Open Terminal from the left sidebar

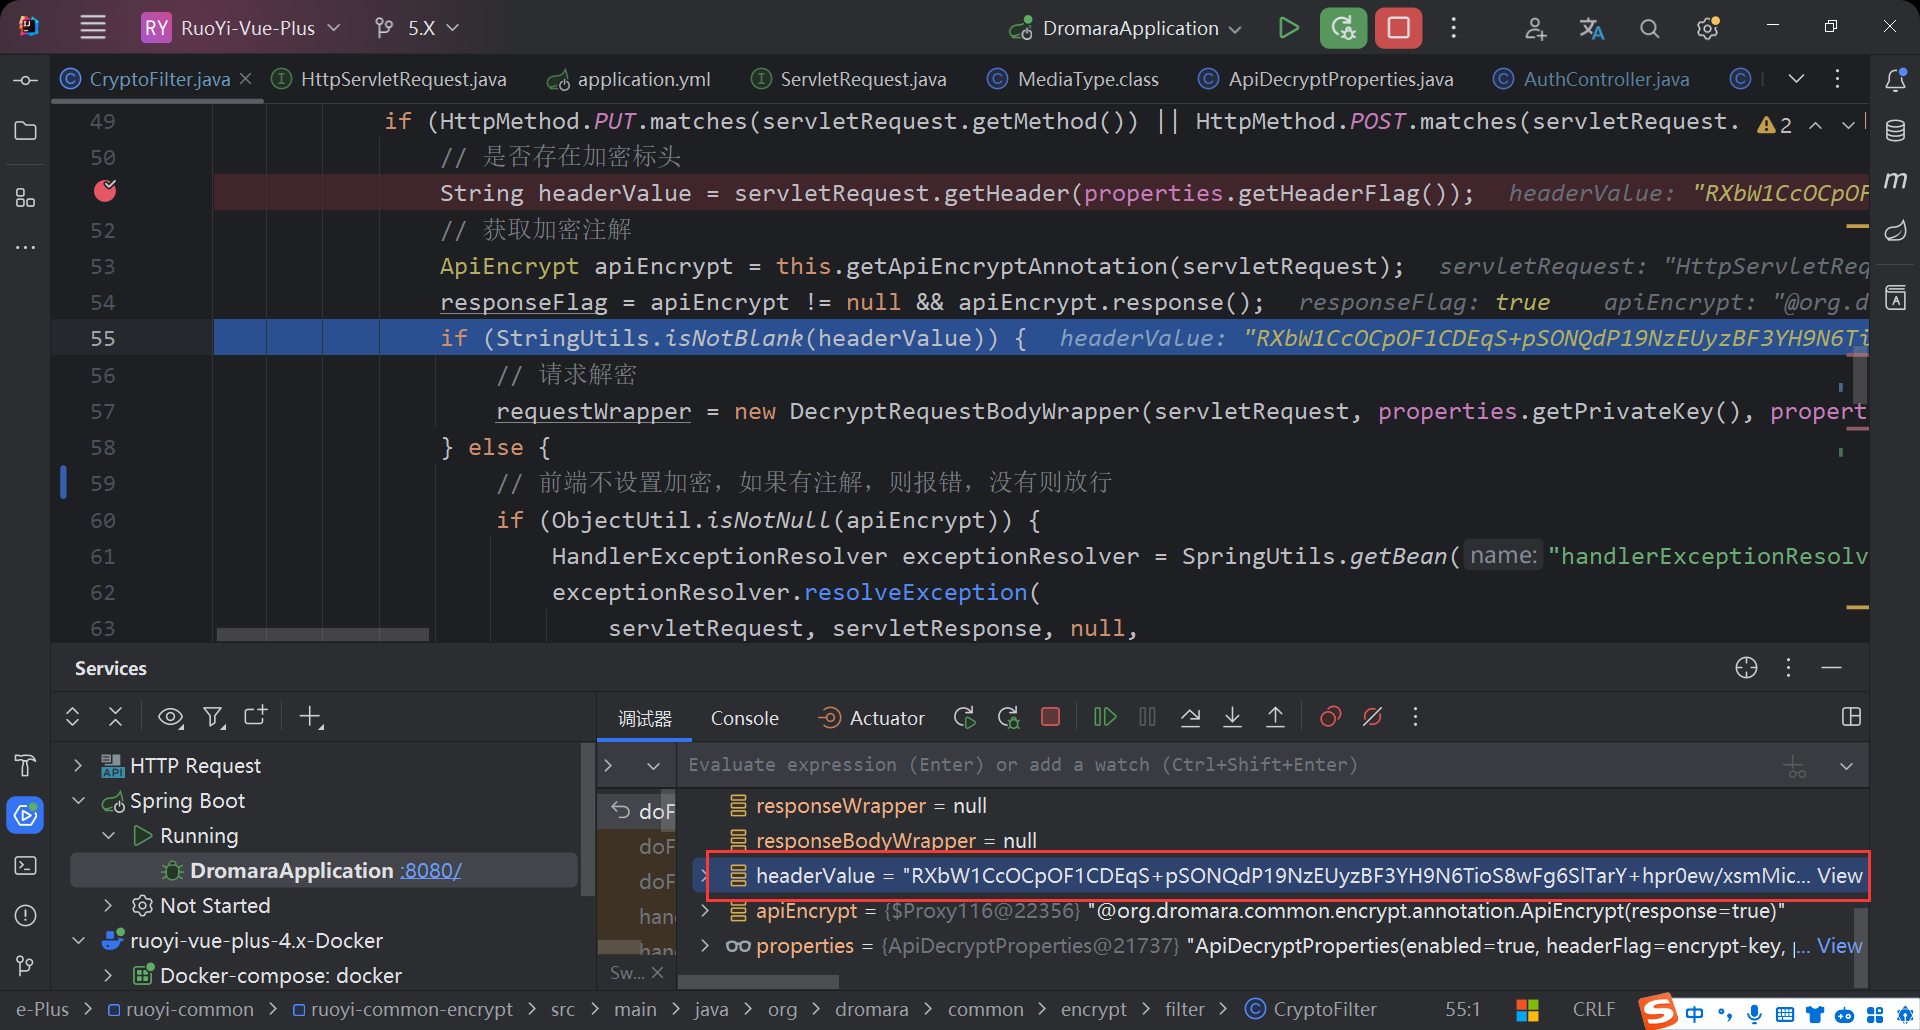point(26,866)
